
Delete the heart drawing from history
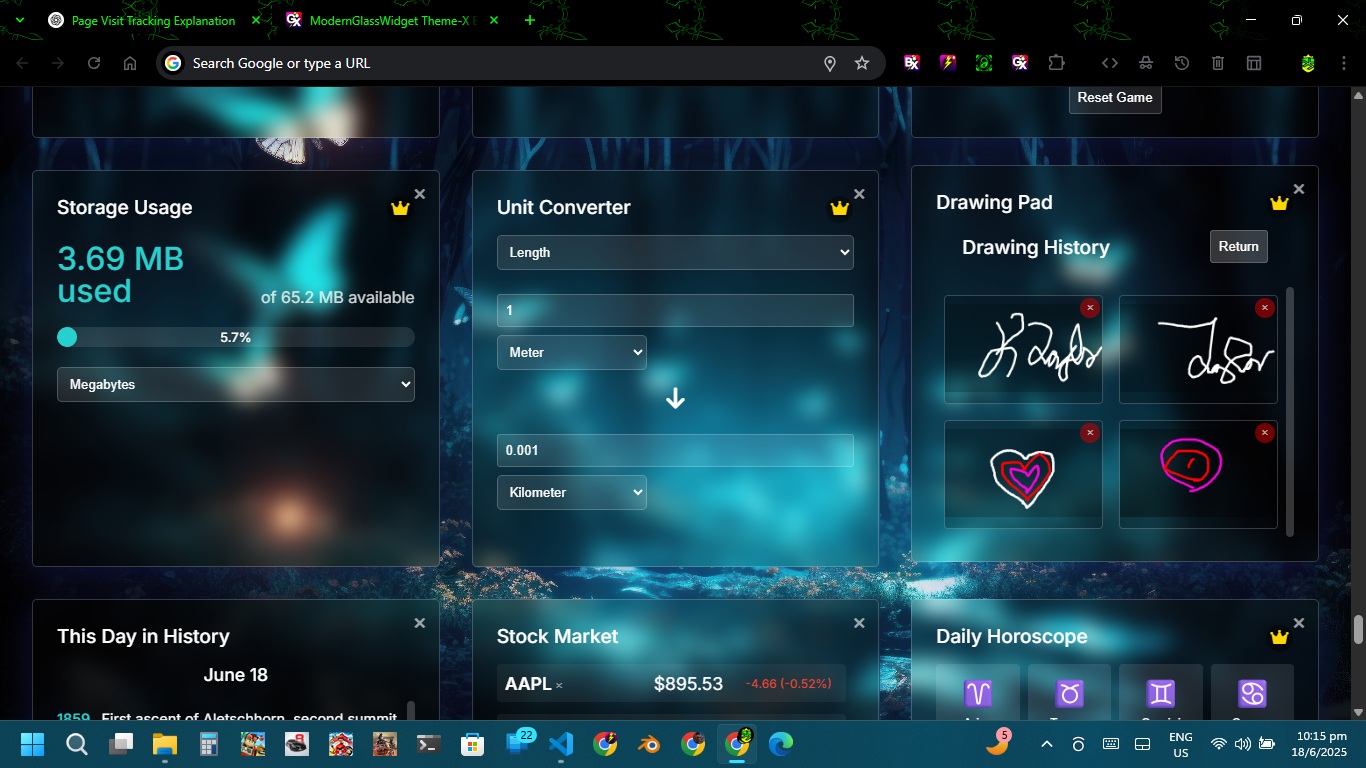pyautogui.click(x=1090, y=433)
